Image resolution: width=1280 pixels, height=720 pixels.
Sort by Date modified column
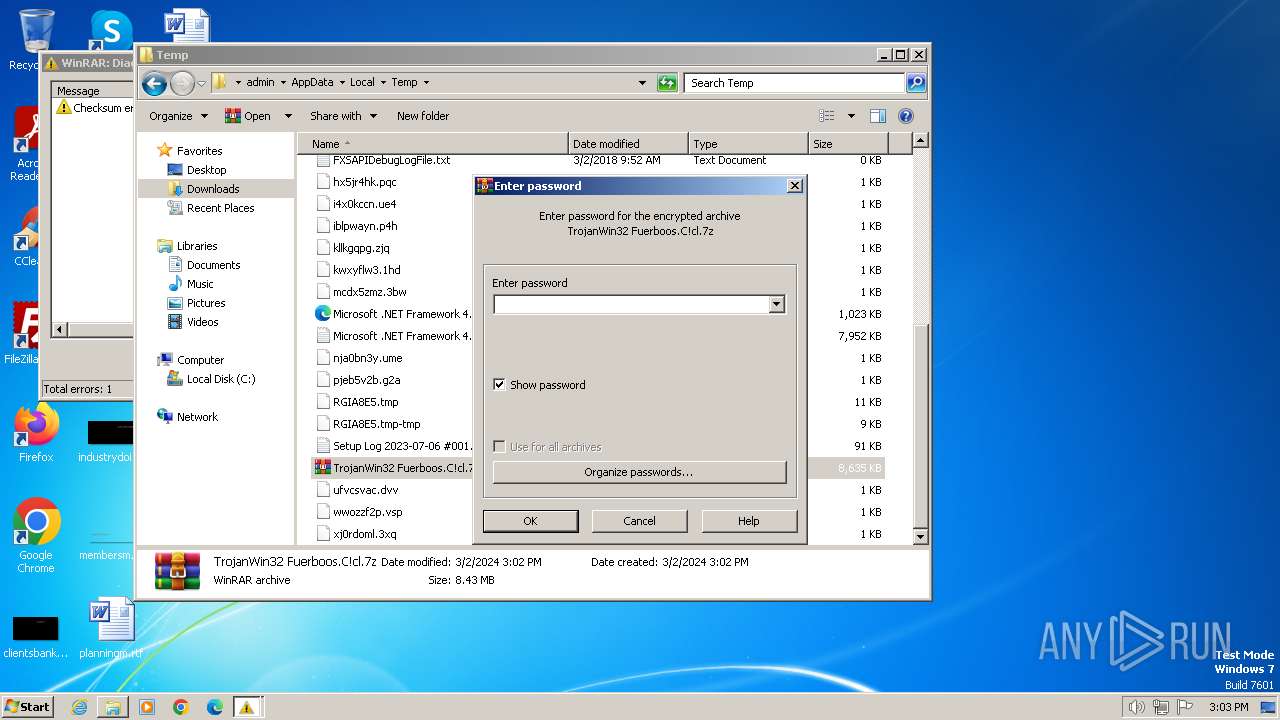[628, 144]
